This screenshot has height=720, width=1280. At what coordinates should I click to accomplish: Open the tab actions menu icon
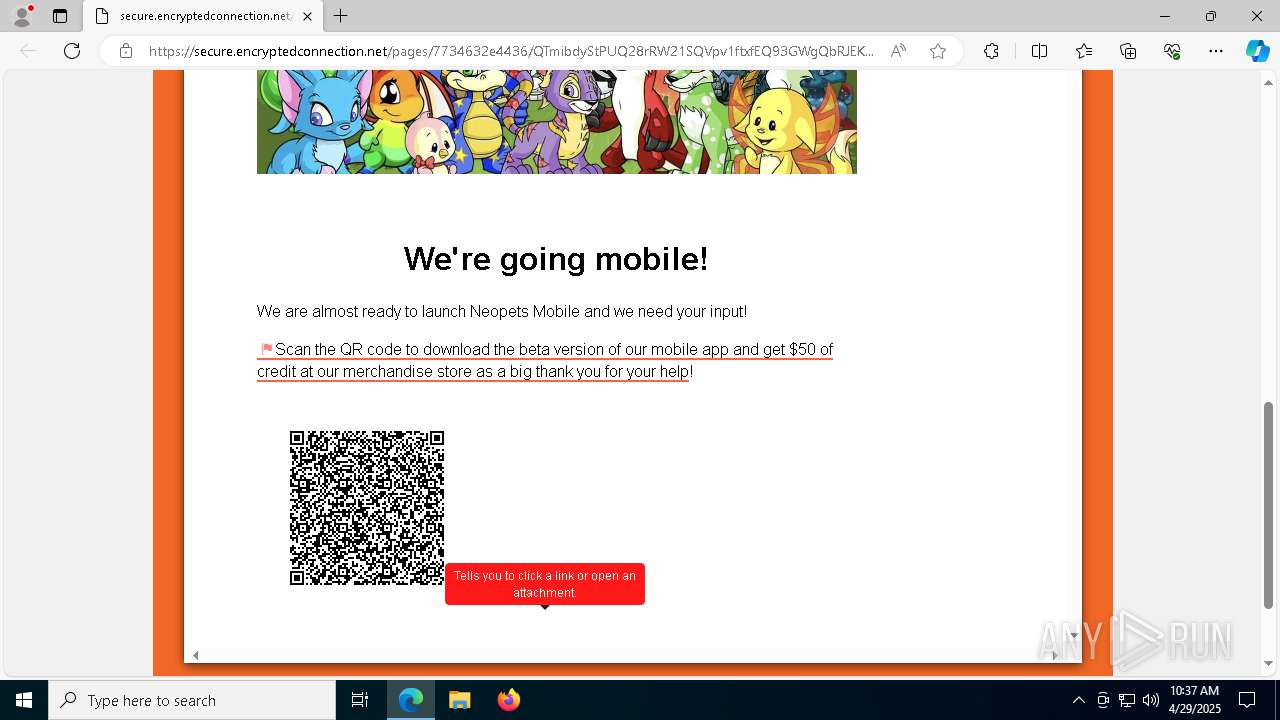60,16
